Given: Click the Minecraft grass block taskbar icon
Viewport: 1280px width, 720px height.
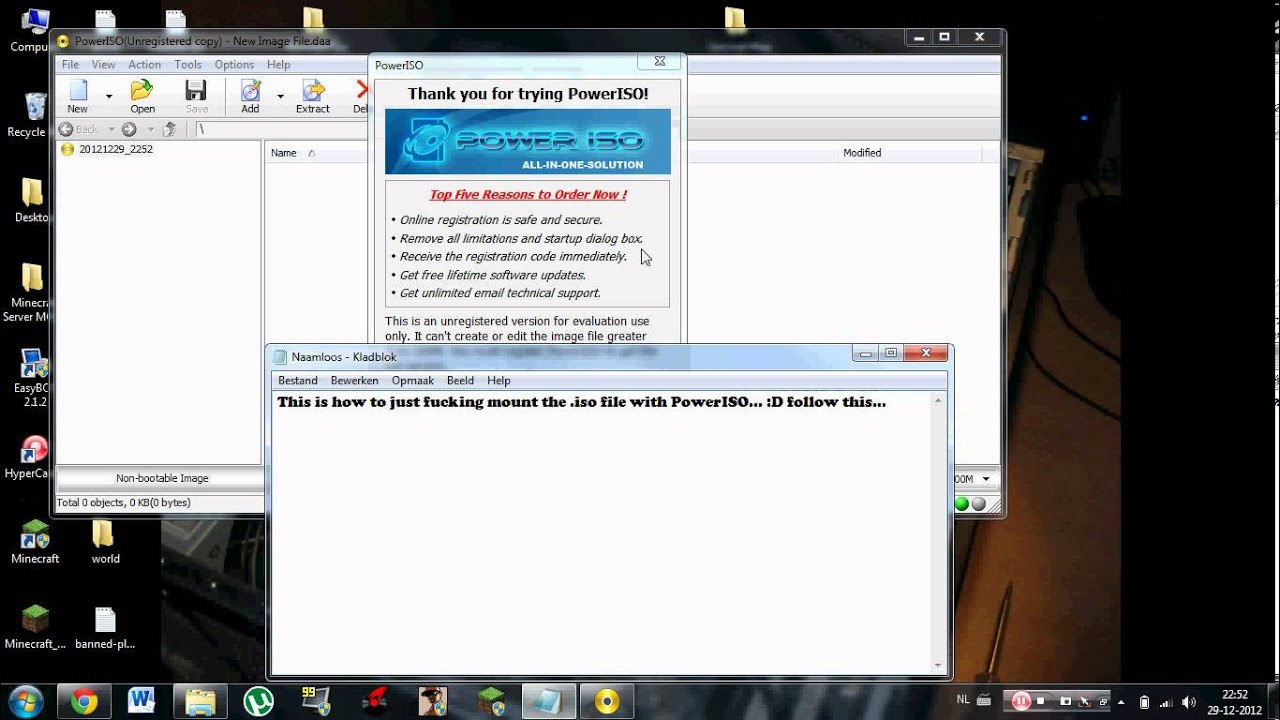Looking at the screenshot, I should point(491,702).
